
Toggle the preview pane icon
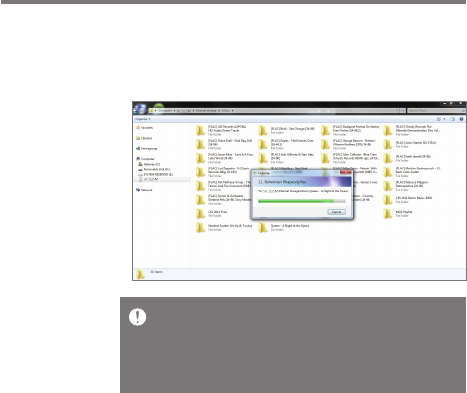[x=452, y=119]
